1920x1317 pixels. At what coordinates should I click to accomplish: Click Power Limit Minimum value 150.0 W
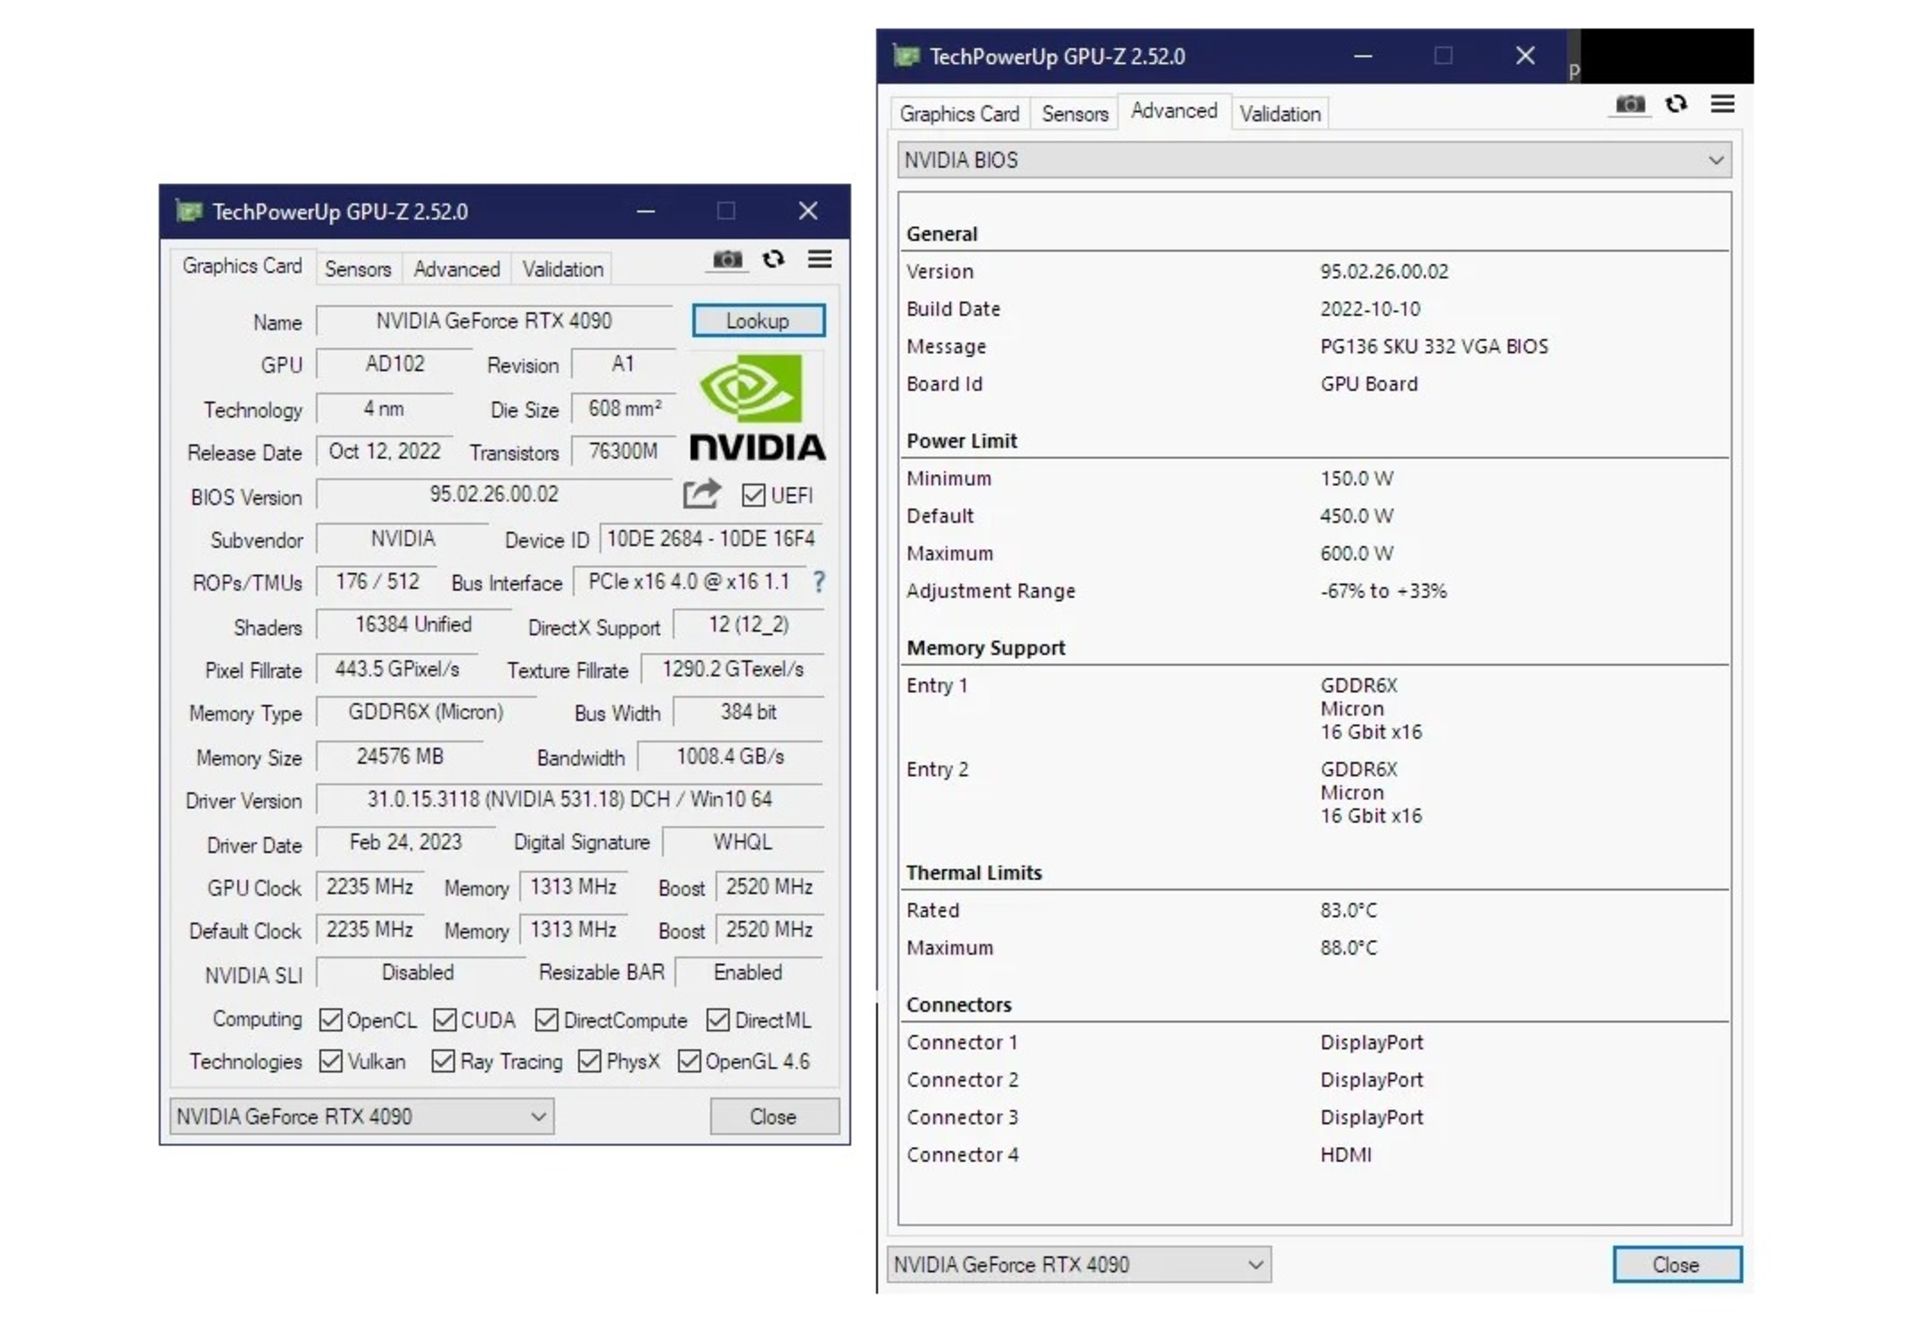[1357, 478]
